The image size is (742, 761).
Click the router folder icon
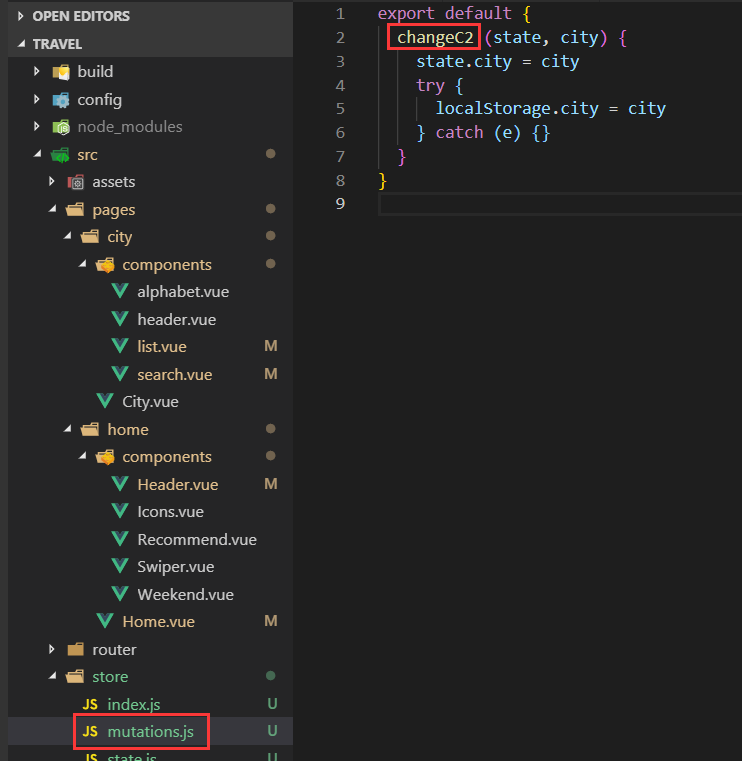[76, 649]
